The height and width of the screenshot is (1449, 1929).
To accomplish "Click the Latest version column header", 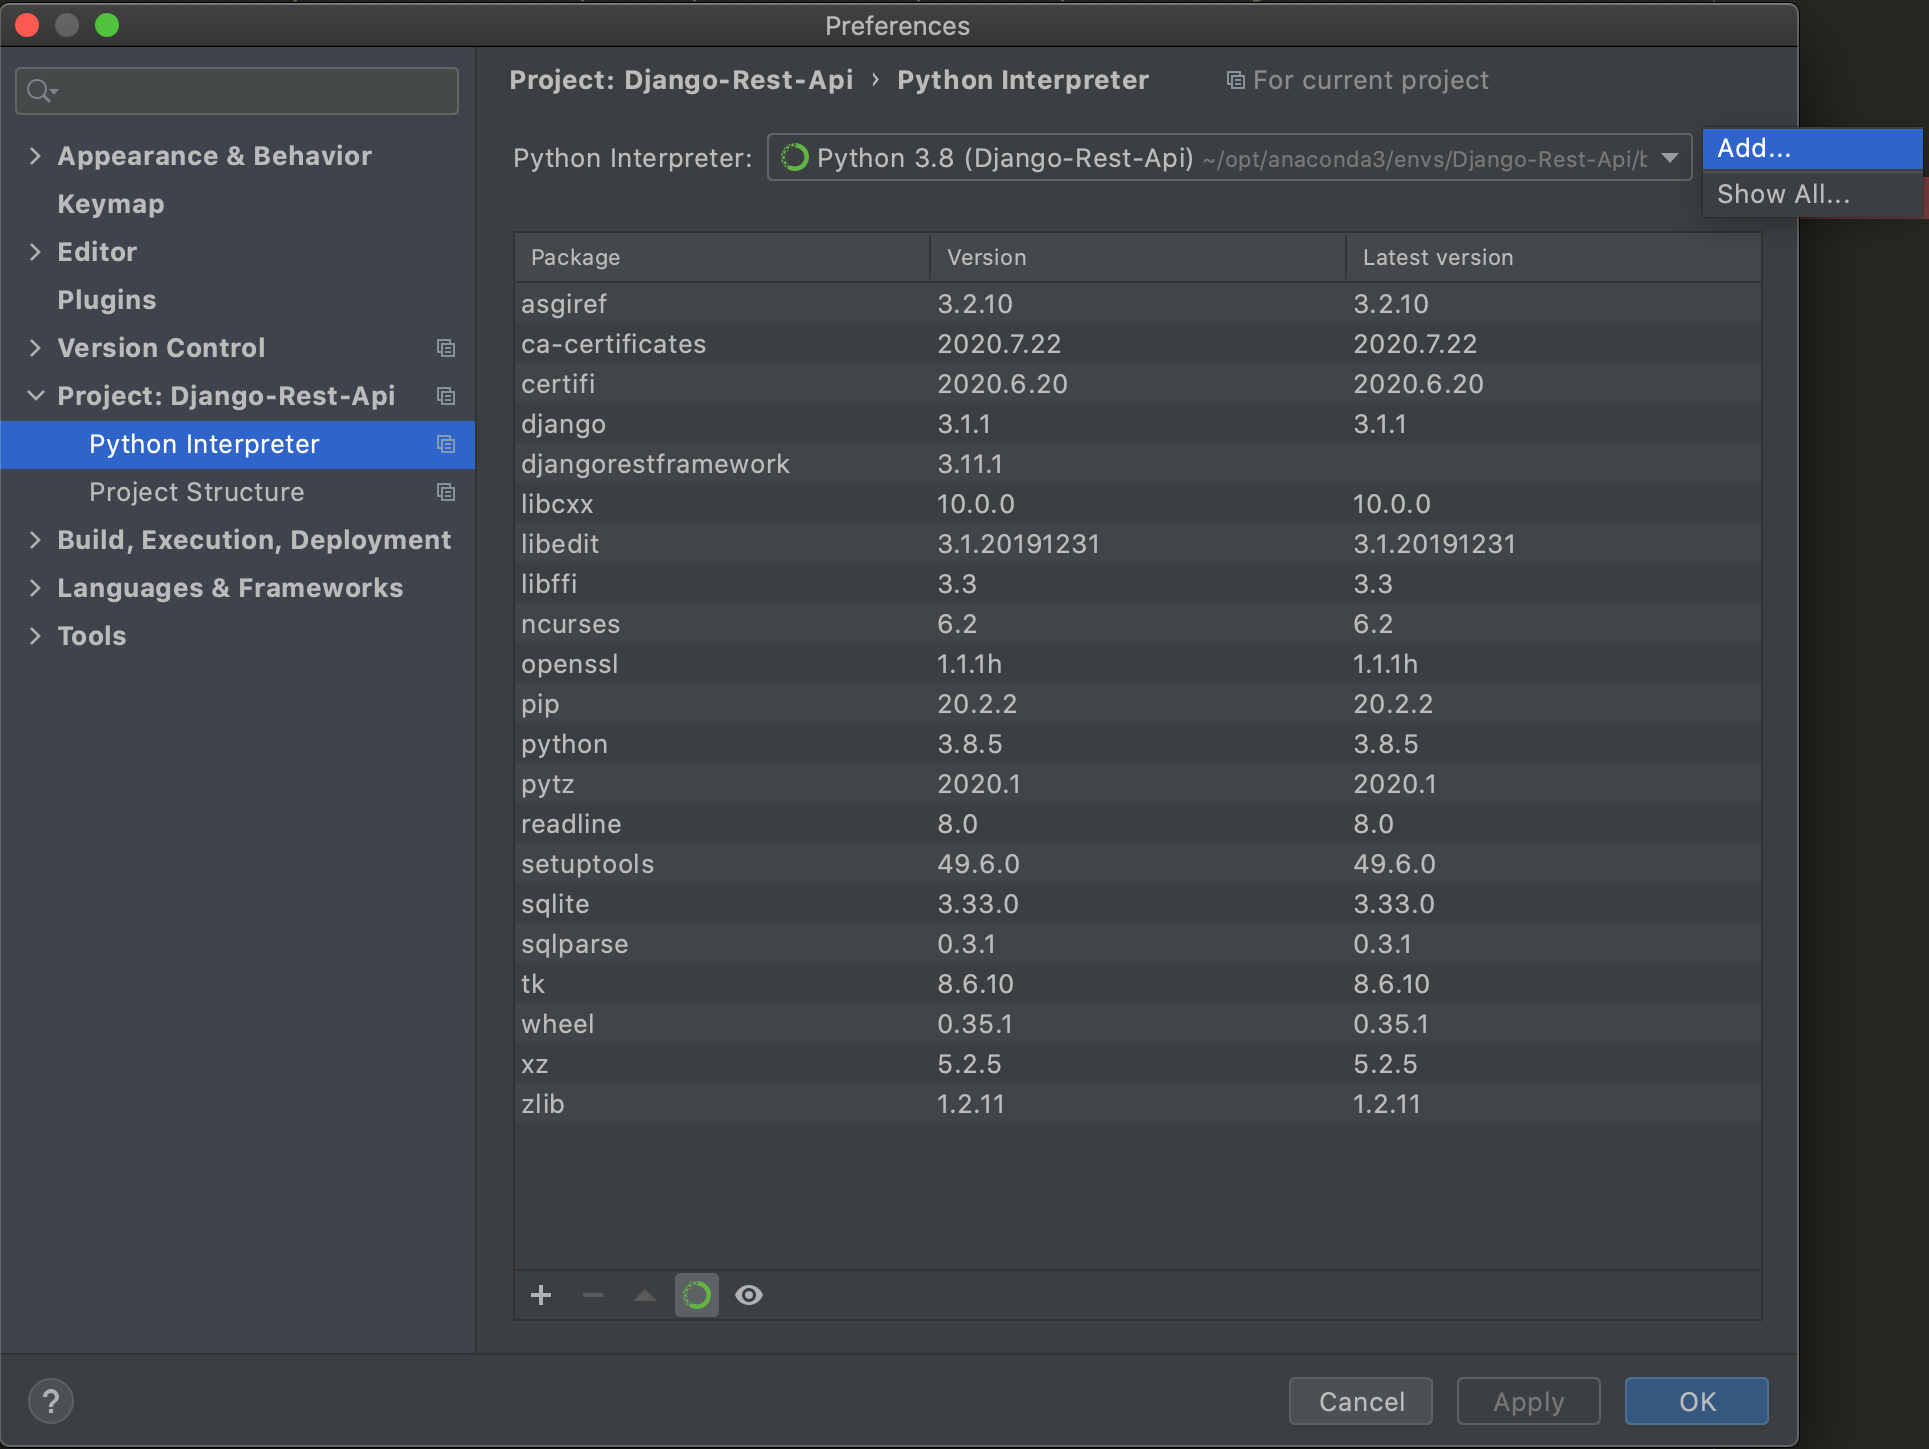I will [x=1437, y=257].
